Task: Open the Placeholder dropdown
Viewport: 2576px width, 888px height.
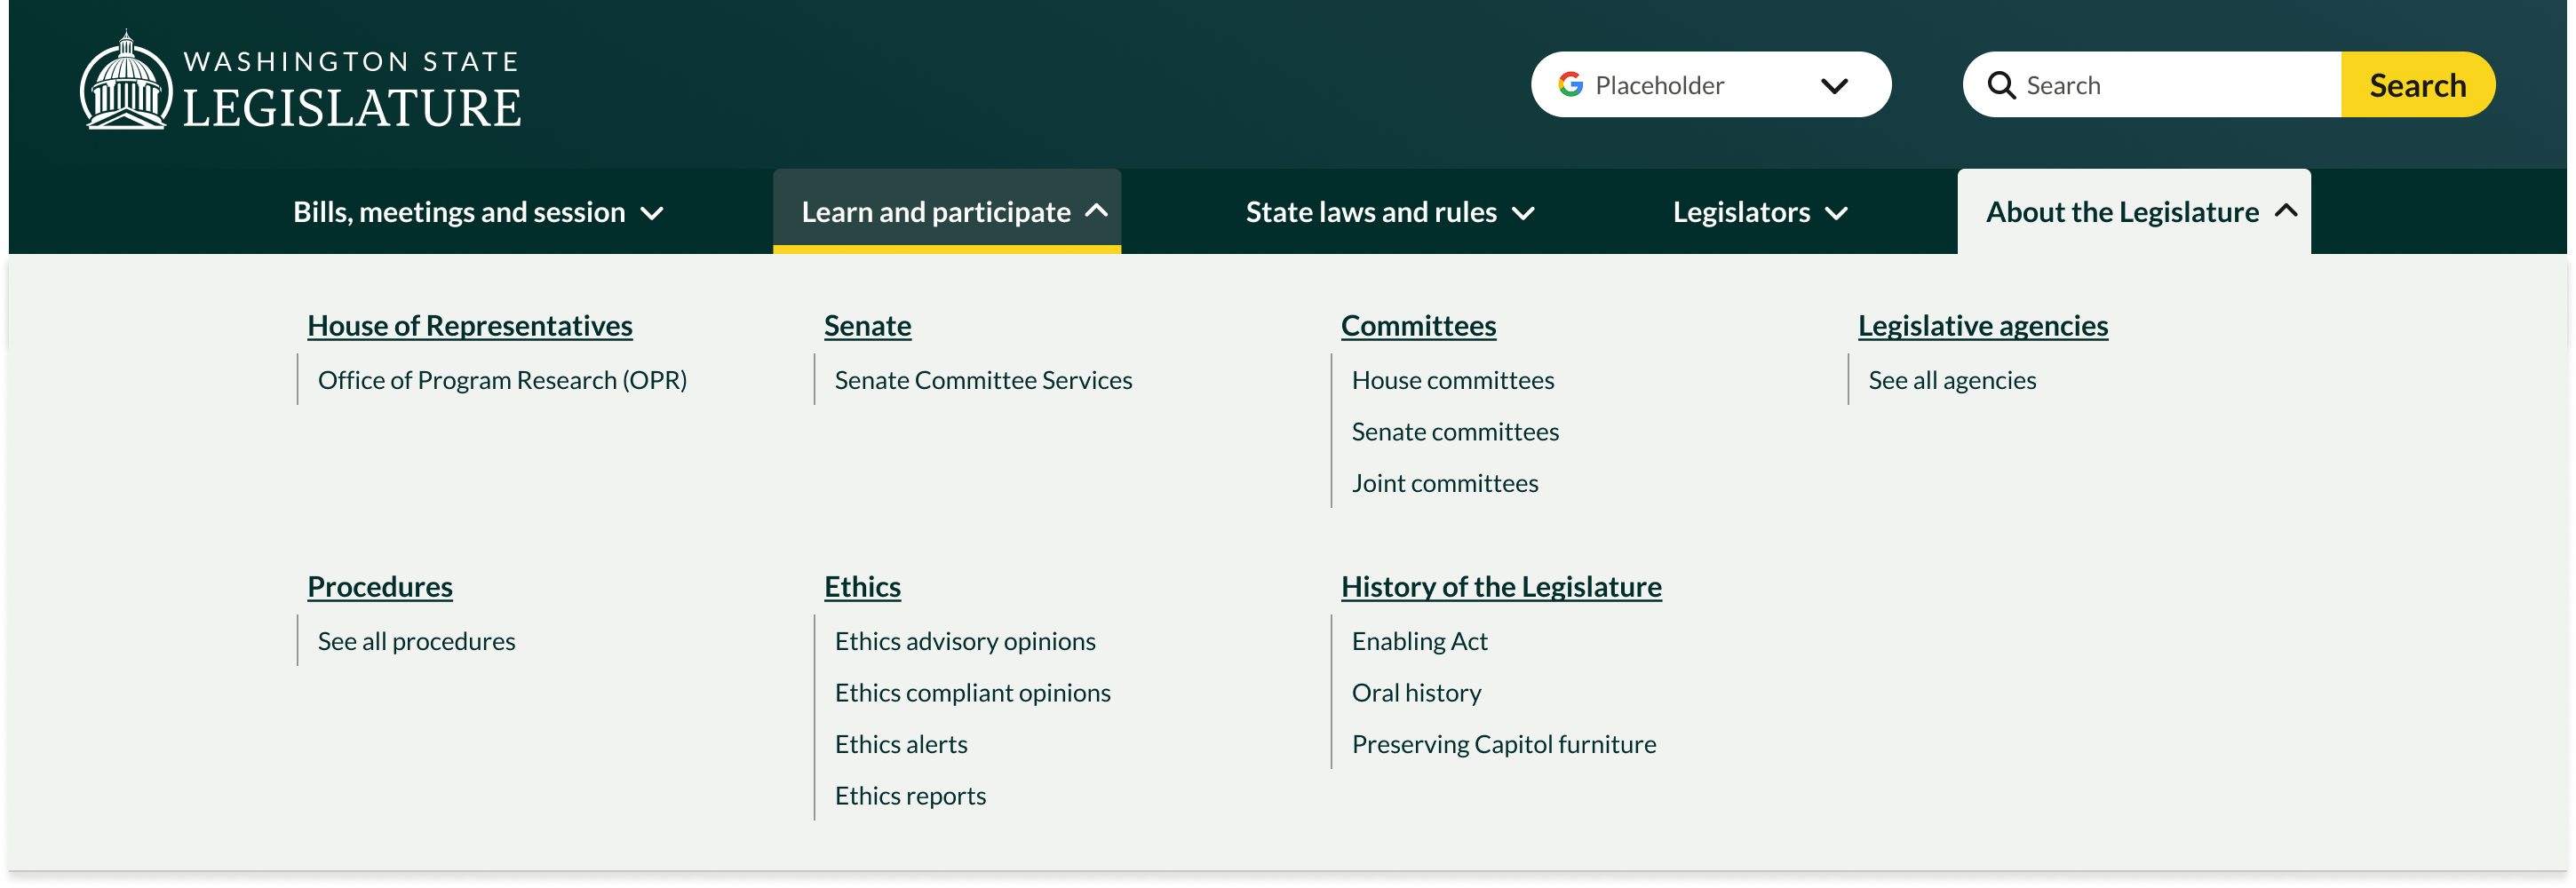Action: point(1836,84)
